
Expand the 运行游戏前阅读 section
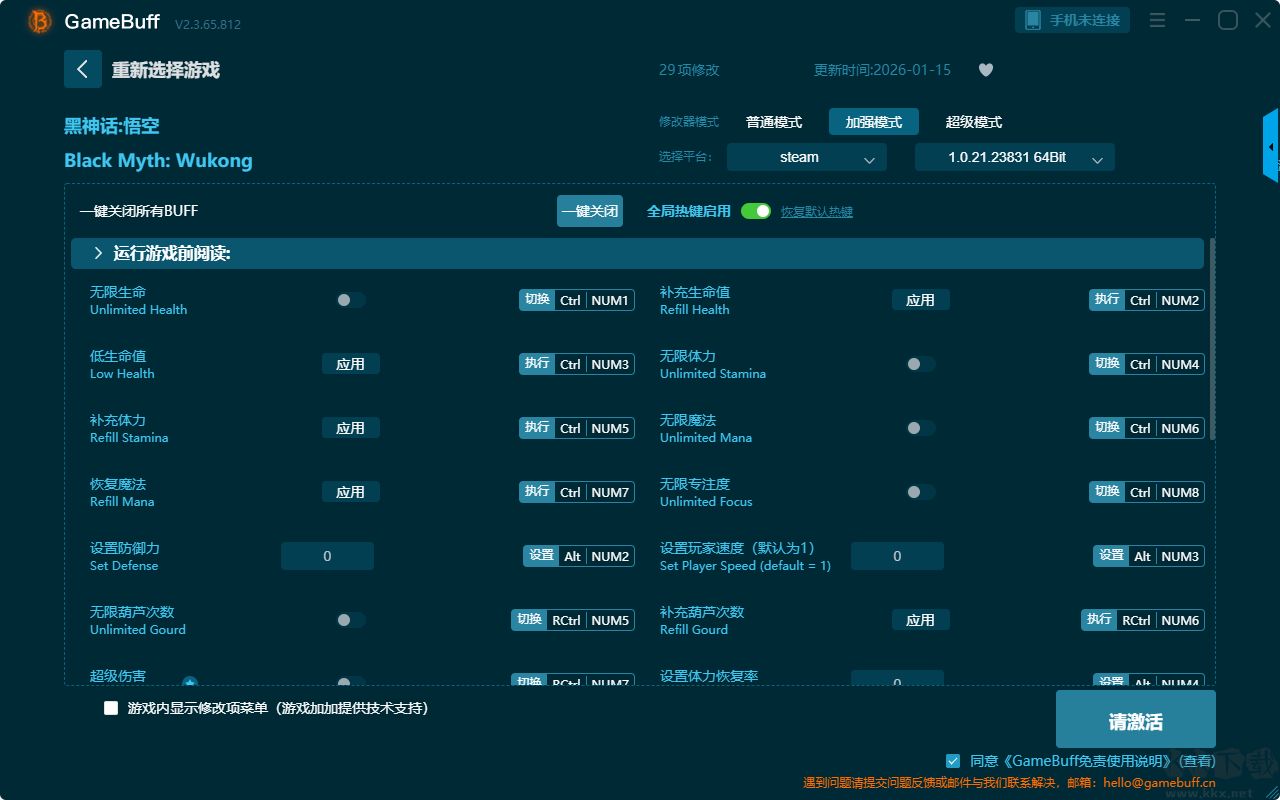(x=637, y=254)
